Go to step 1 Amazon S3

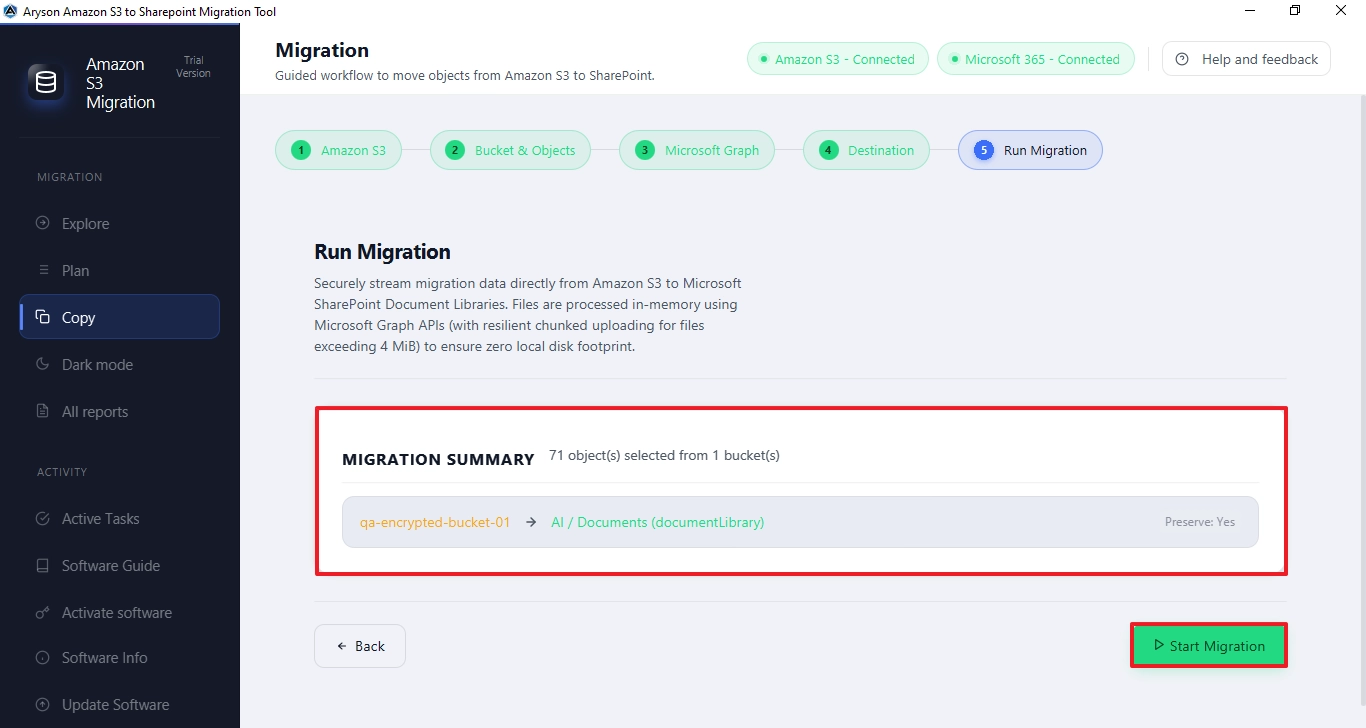pos(338,150)
